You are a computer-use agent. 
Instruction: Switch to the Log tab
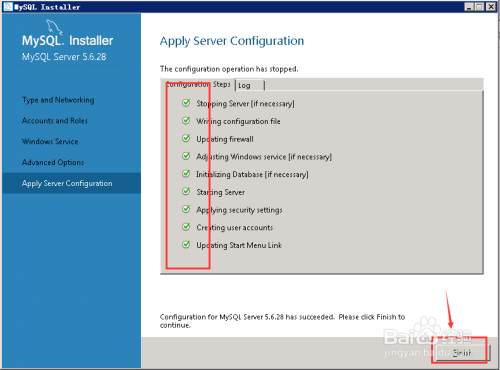pos(250,85)
